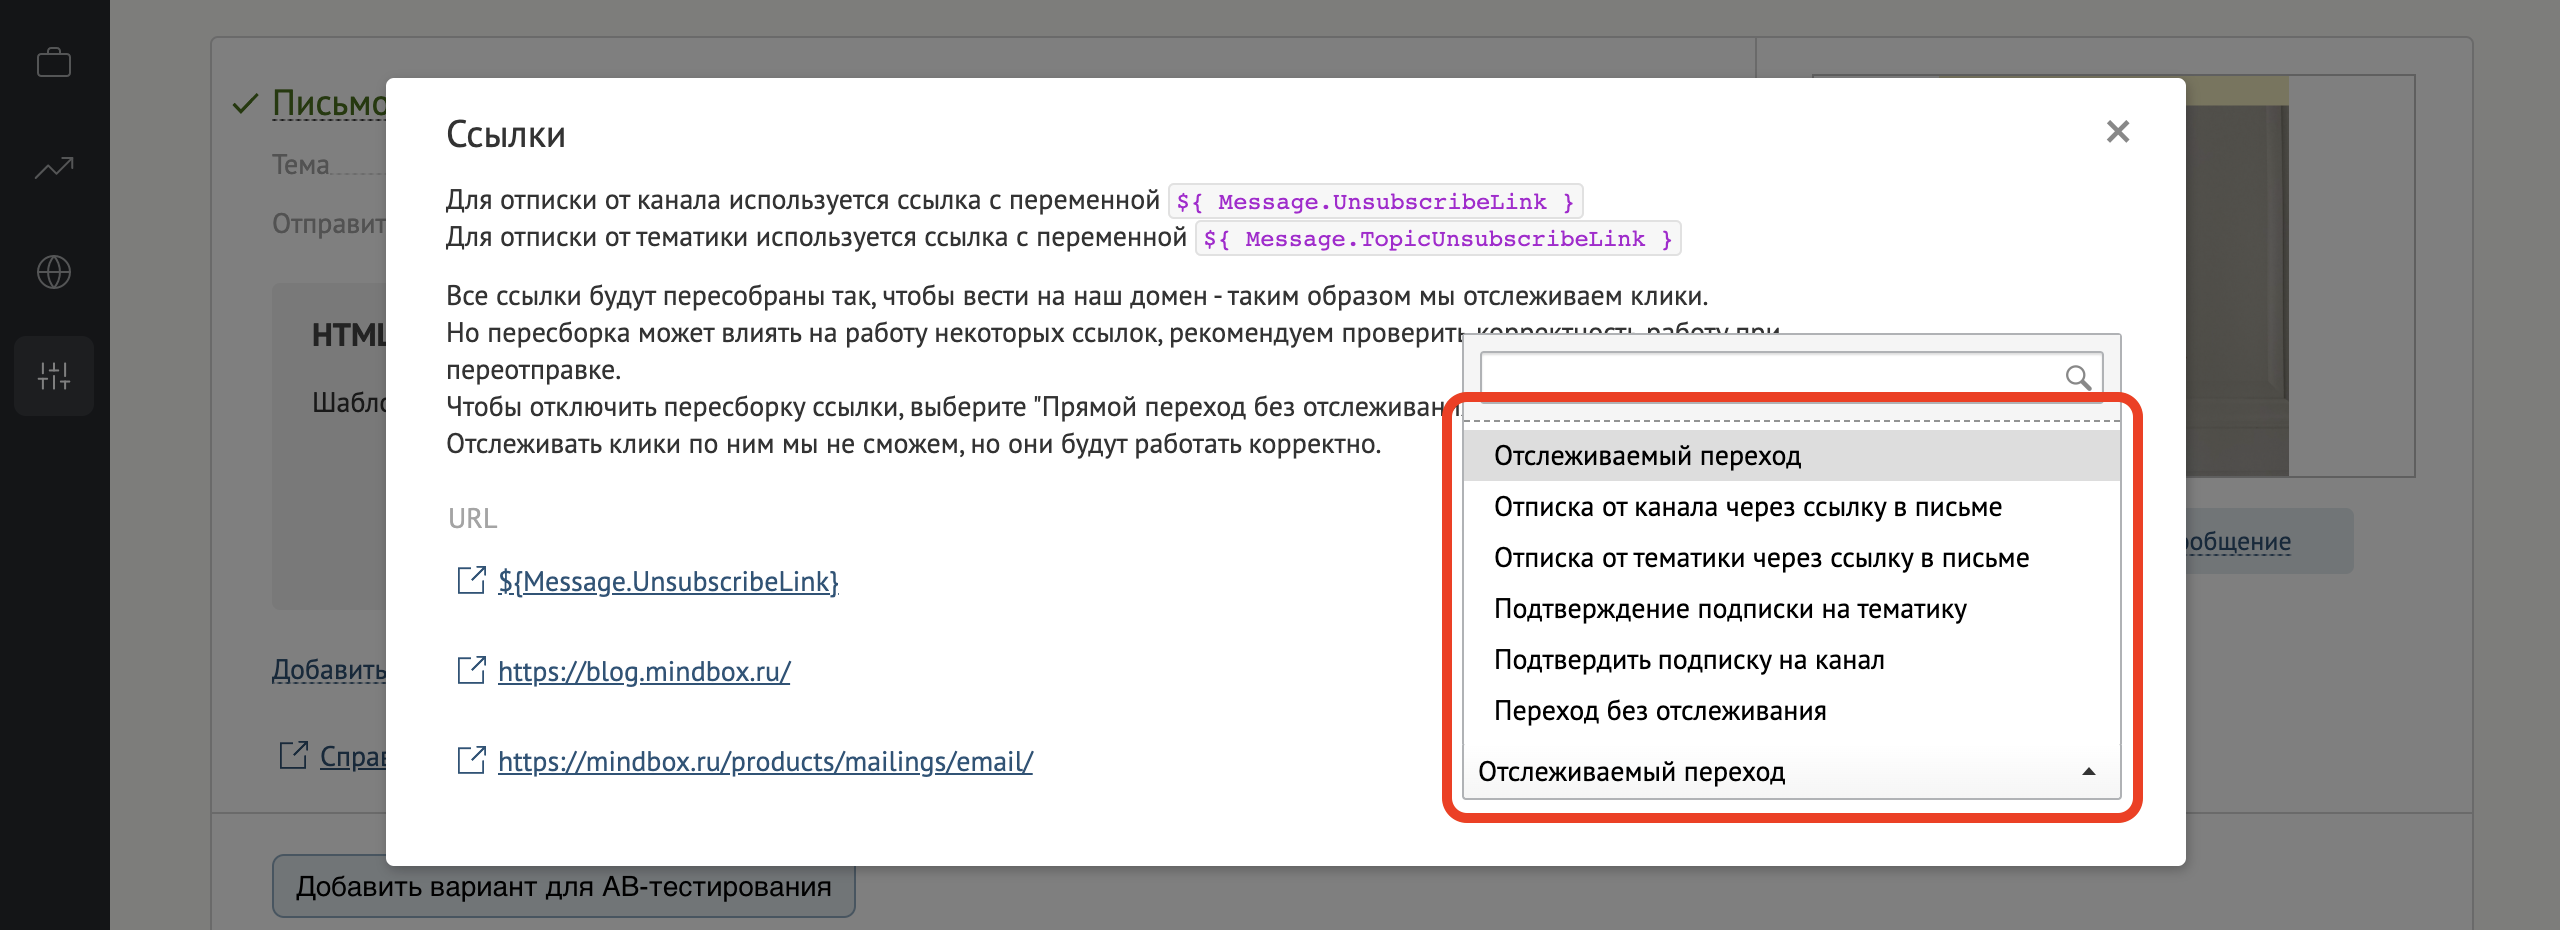Click external-link icon beside blog.mindbox.ru
Image resolution: width=2560 pixels, height=930 pixels.
471,671
